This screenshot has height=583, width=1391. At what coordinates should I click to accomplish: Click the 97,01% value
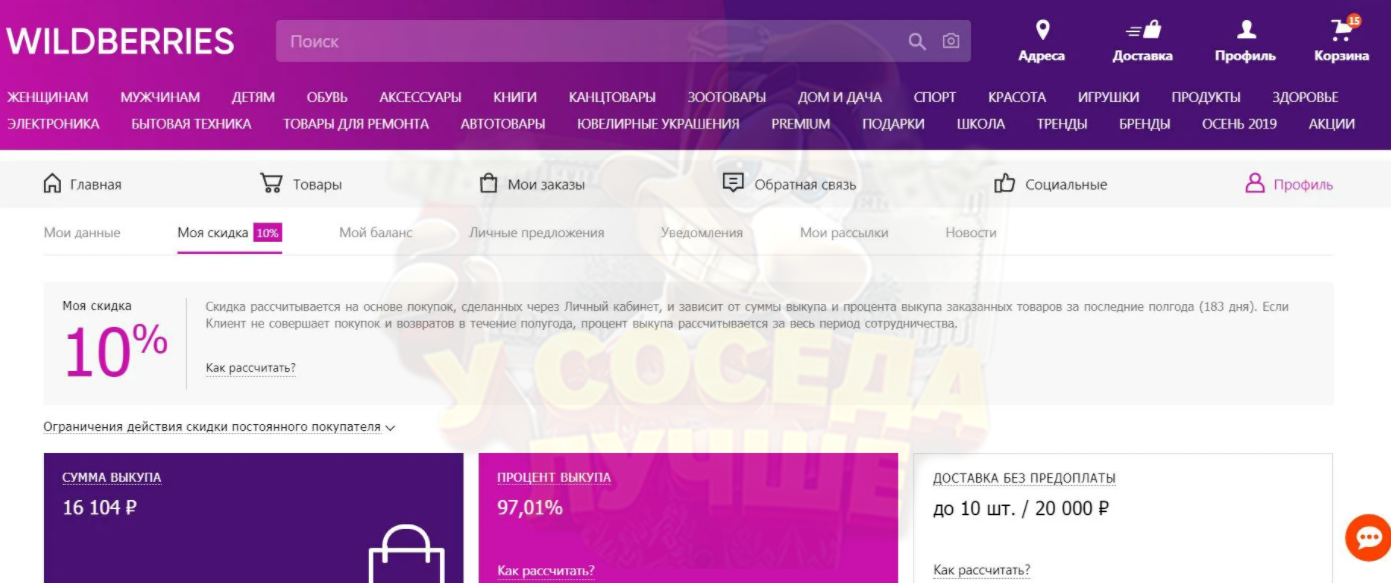click(530, 507)
